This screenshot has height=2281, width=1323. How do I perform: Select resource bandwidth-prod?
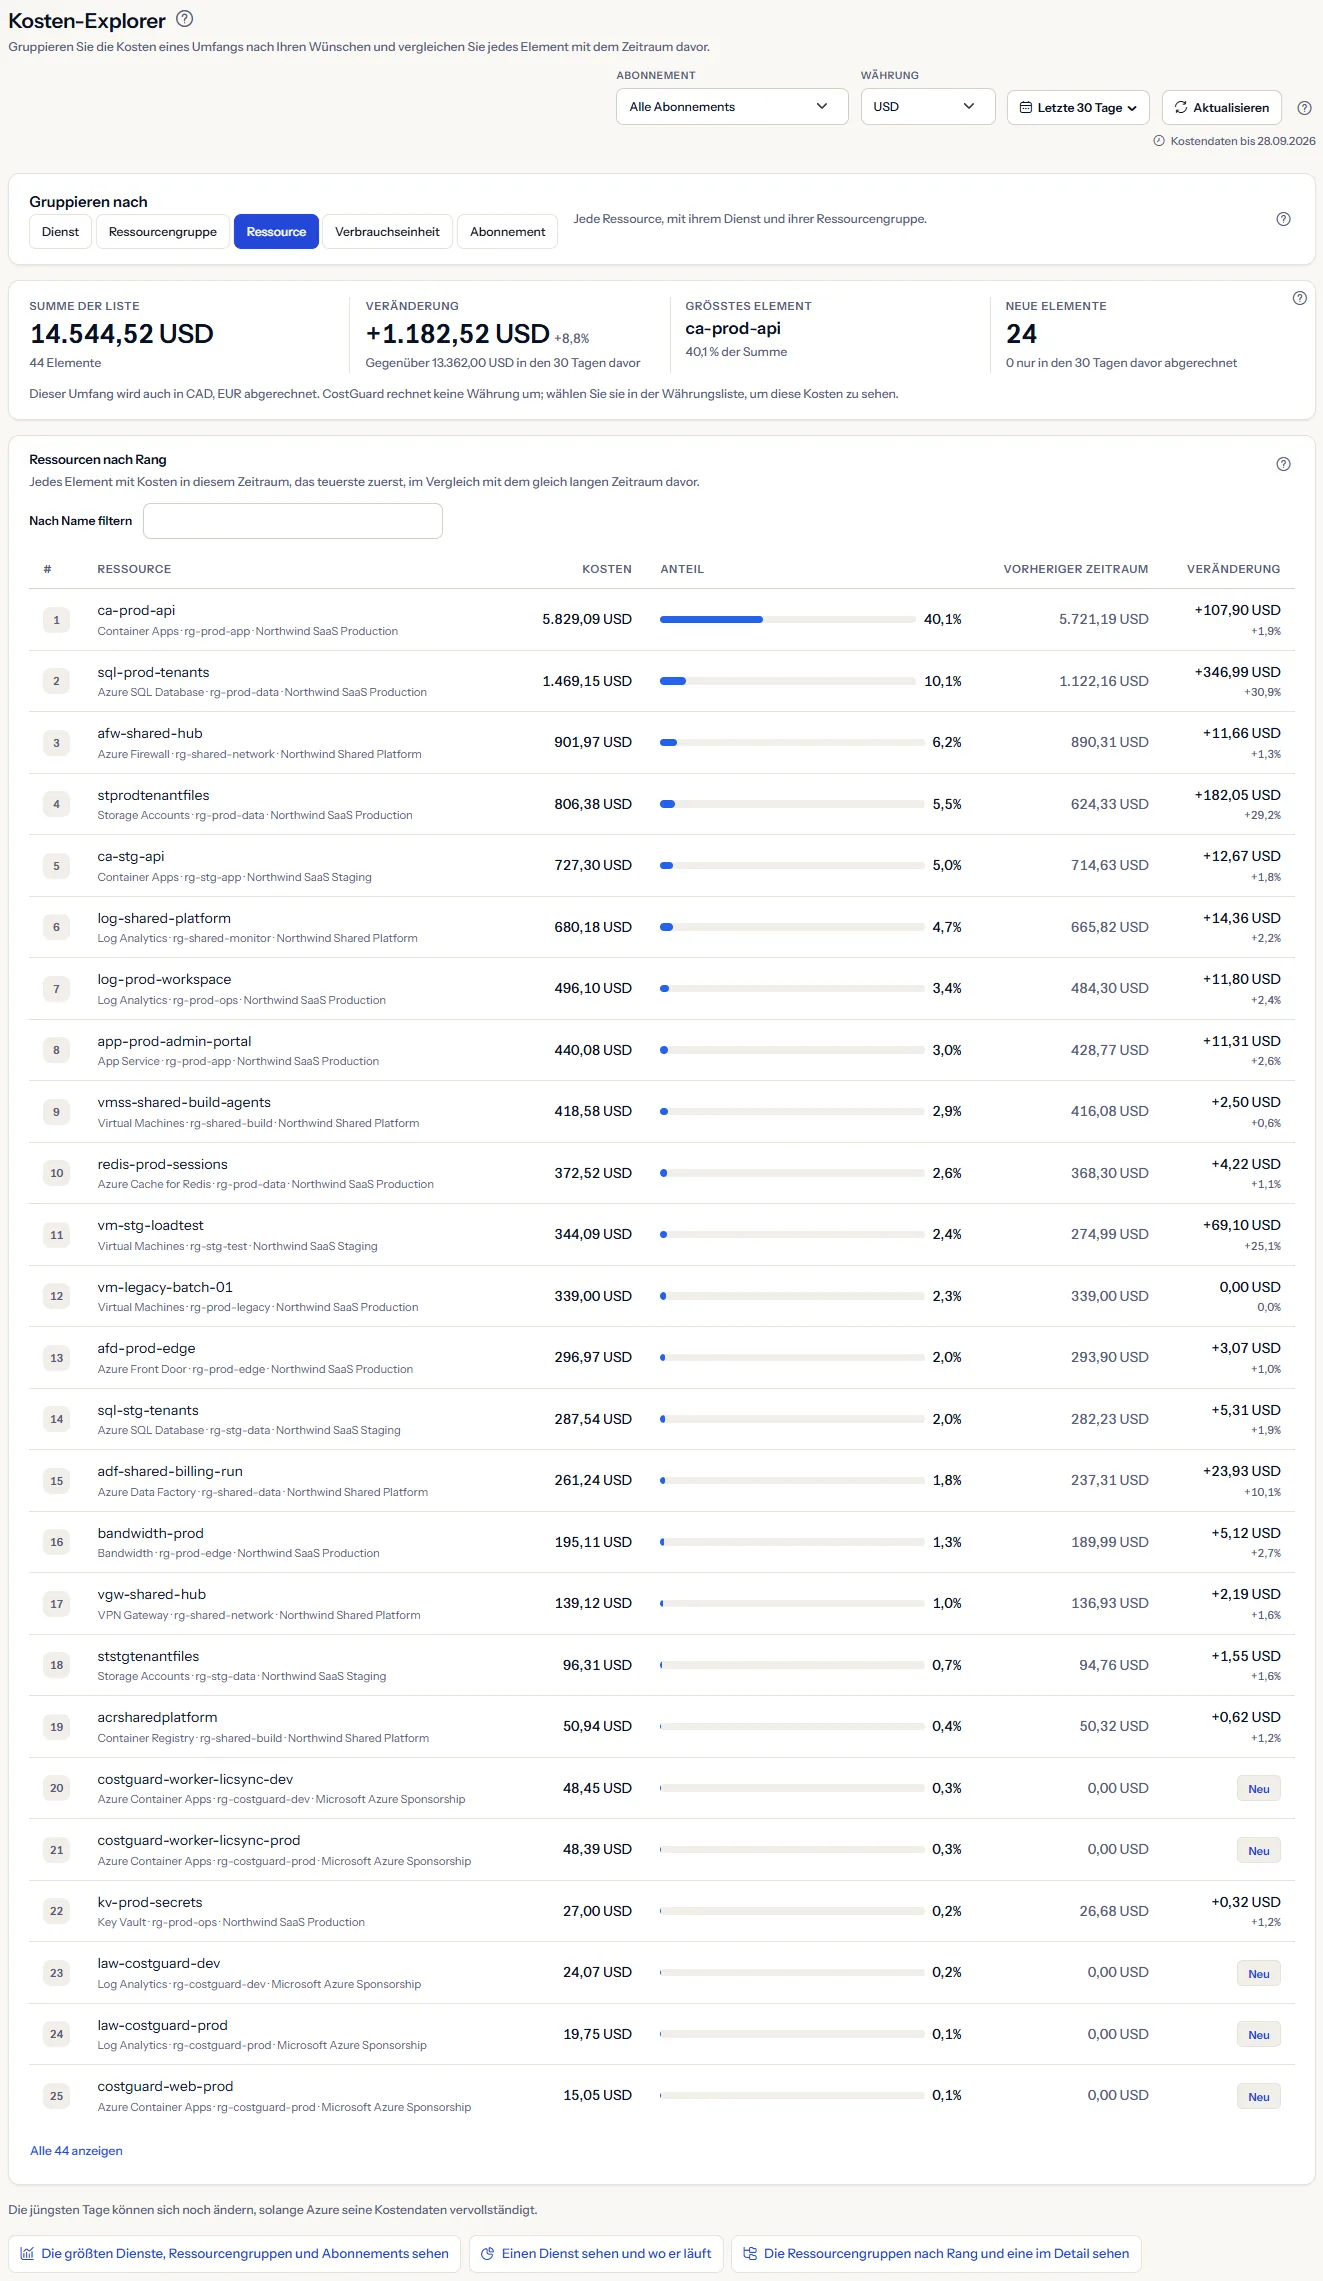pyautogui.click(x=150, y=1533)
